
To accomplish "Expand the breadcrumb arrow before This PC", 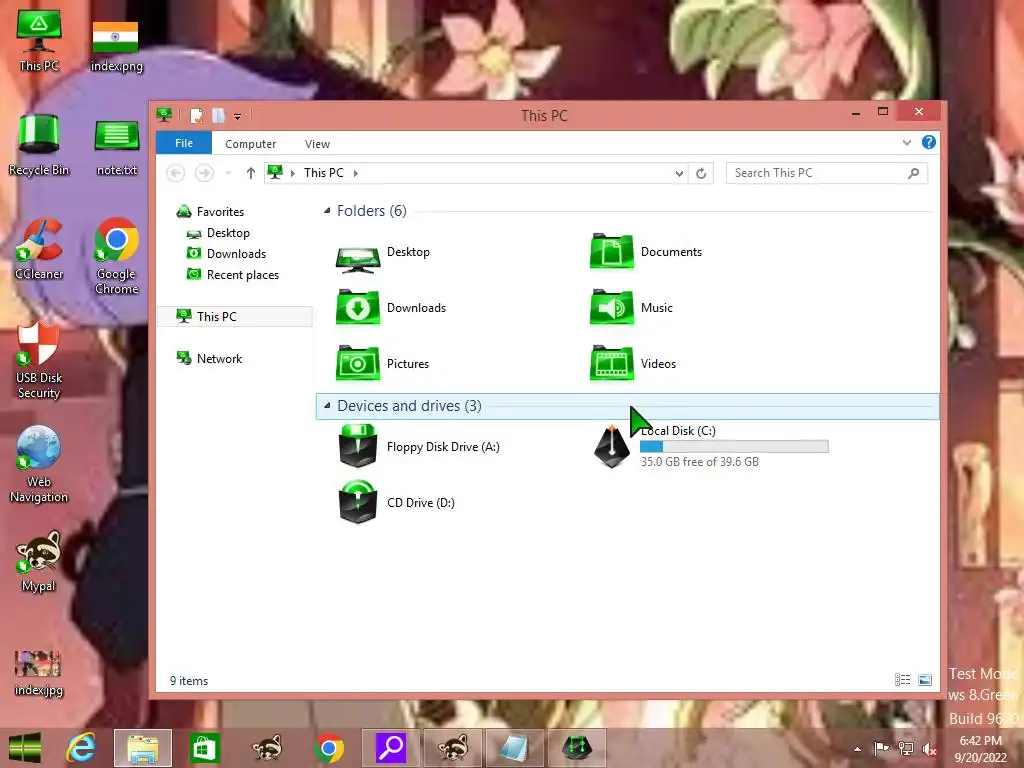I will click(292, 173).
